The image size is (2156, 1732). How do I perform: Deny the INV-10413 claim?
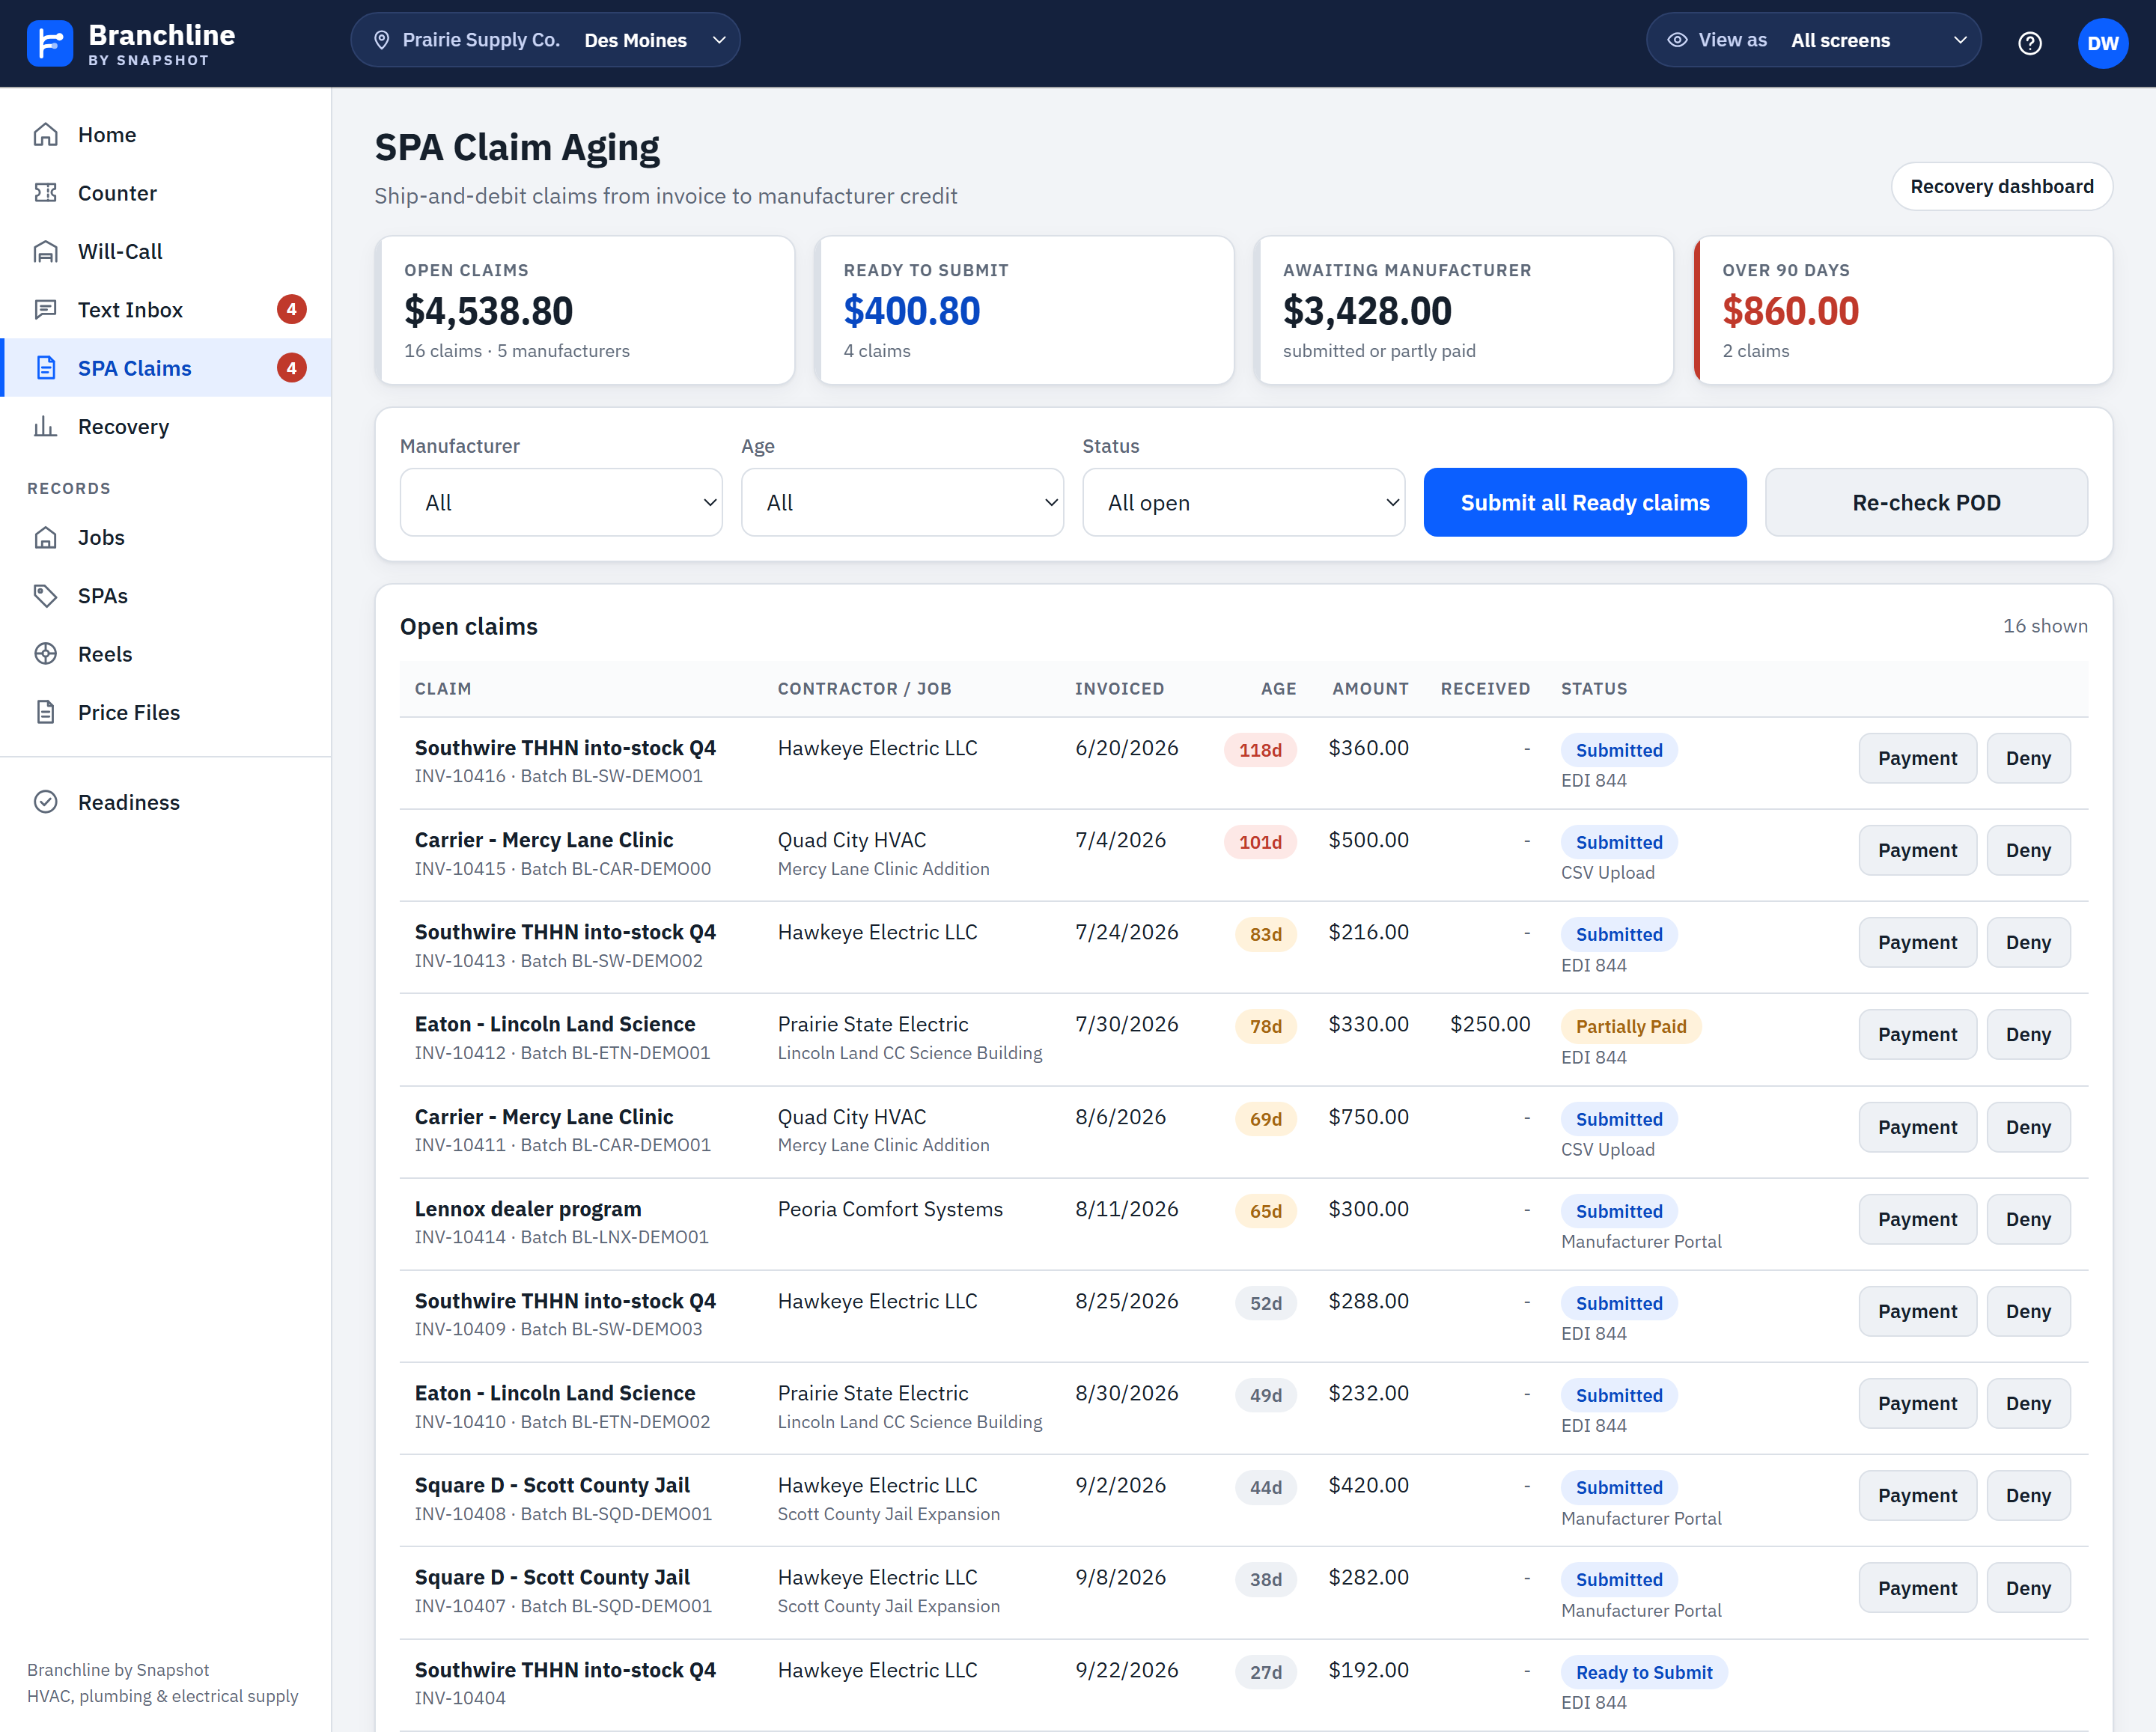point(2028,942)
